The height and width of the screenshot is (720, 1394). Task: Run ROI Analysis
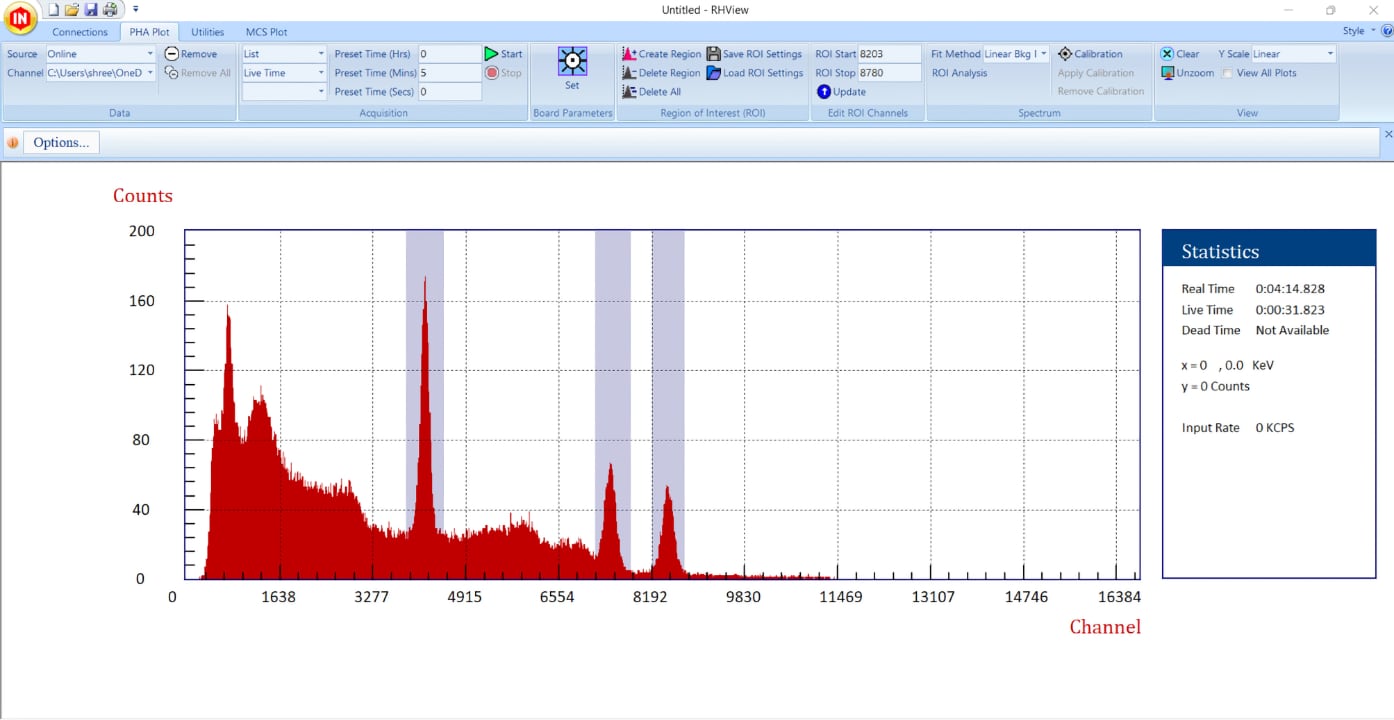point(959,73)
